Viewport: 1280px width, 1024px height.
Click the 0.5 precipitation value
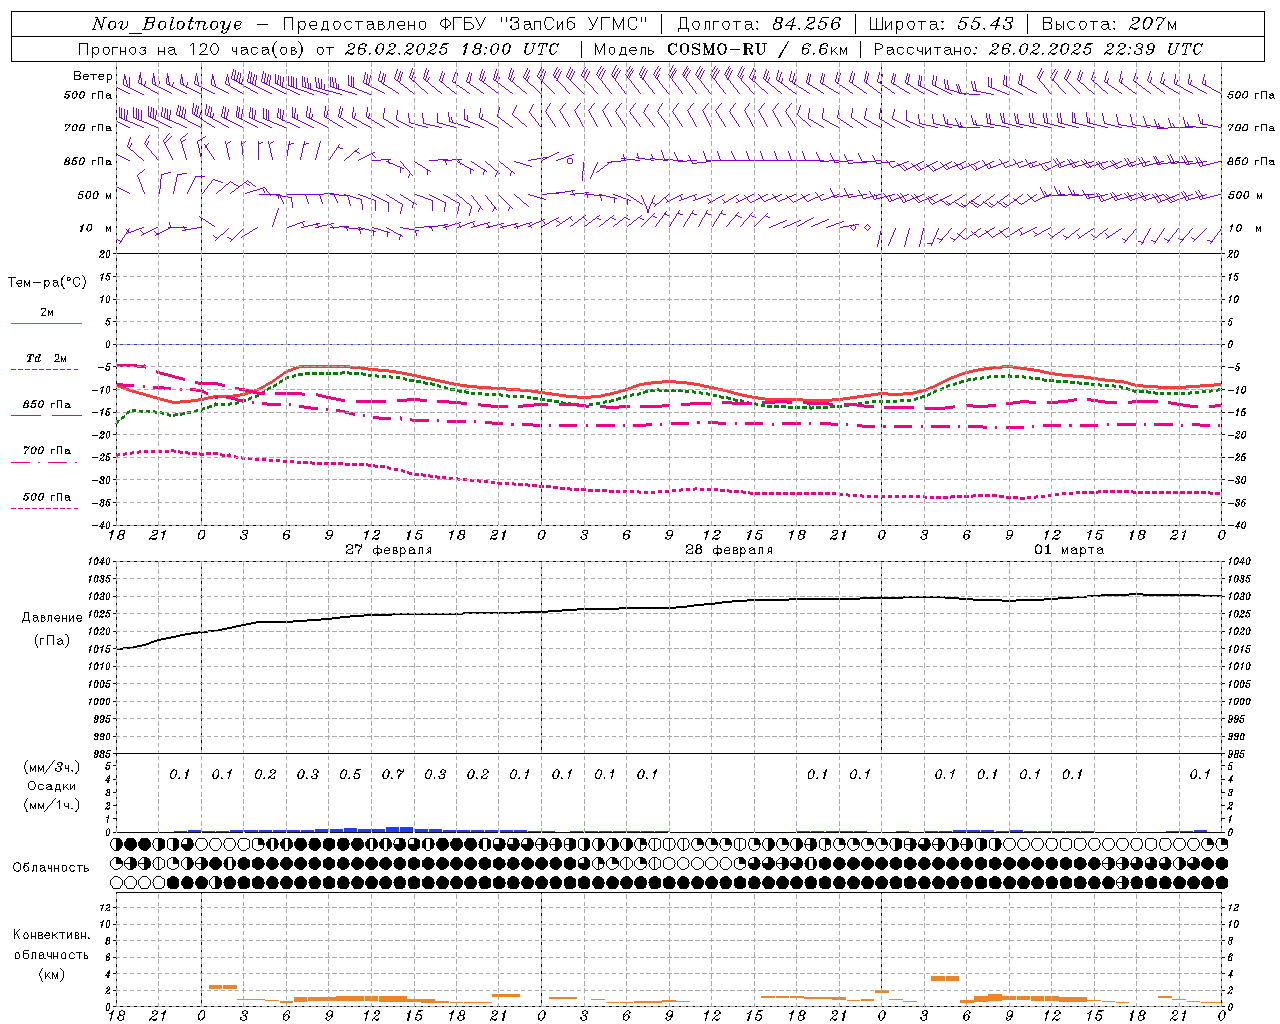point(350,774)
